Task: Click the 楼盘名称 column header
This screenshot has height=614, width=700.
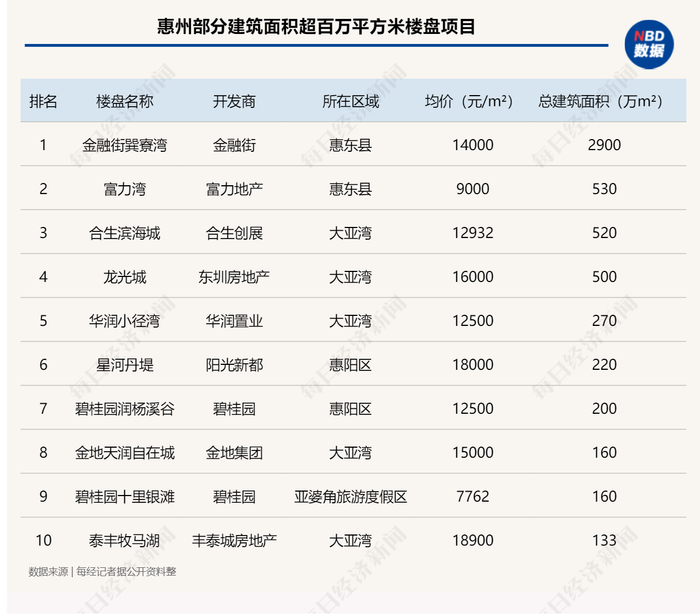Action: click(x=125, y=101)
